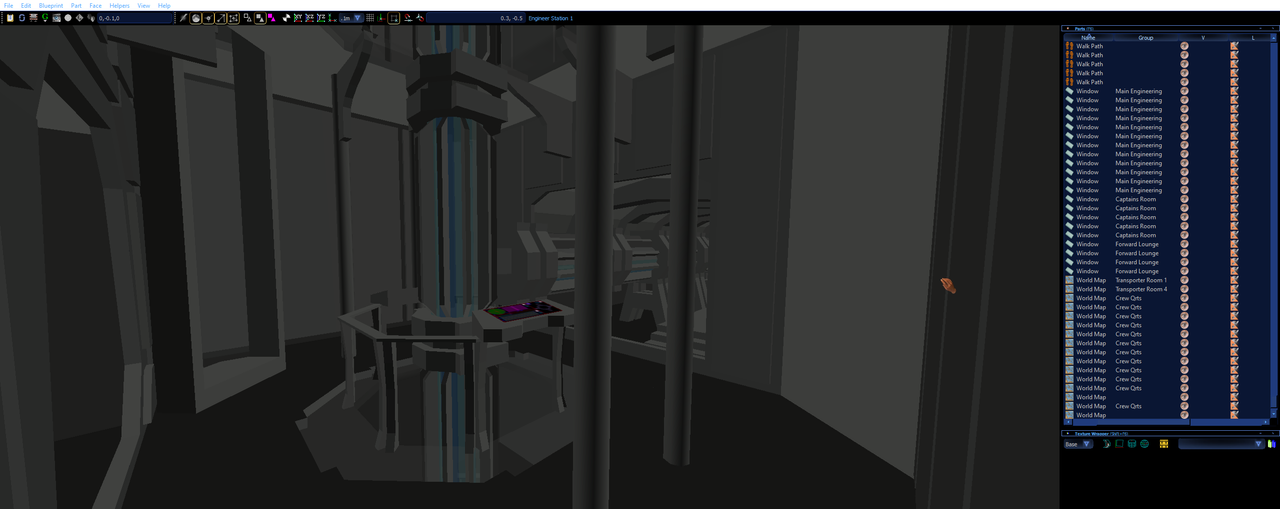This screenshot has width=1280, height=509.
Task: Select the World Map Transporter Room 1 row
Action: [x=1167, y=280]
